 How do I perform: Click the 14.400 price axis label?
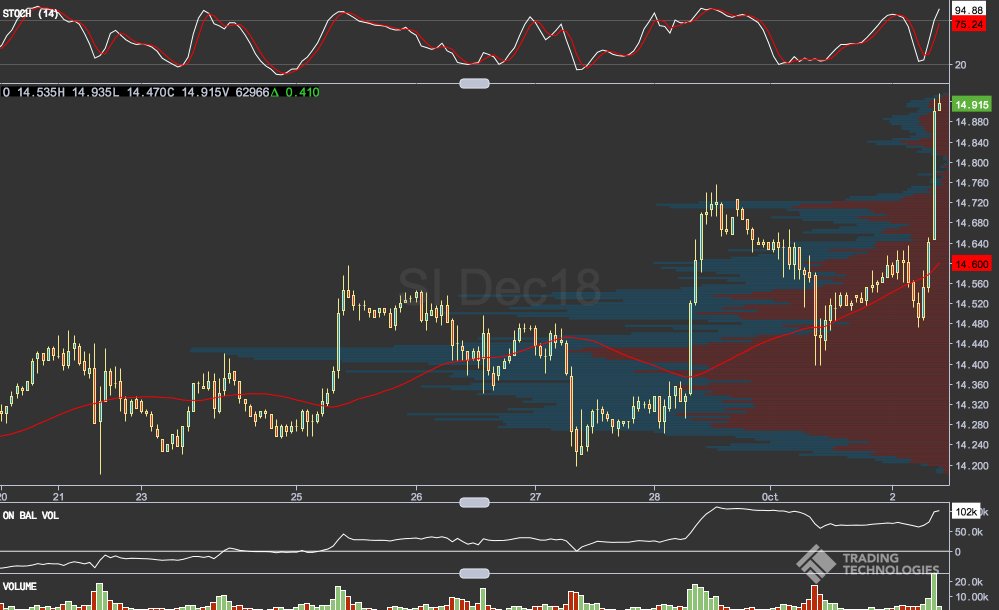(972, 365)
